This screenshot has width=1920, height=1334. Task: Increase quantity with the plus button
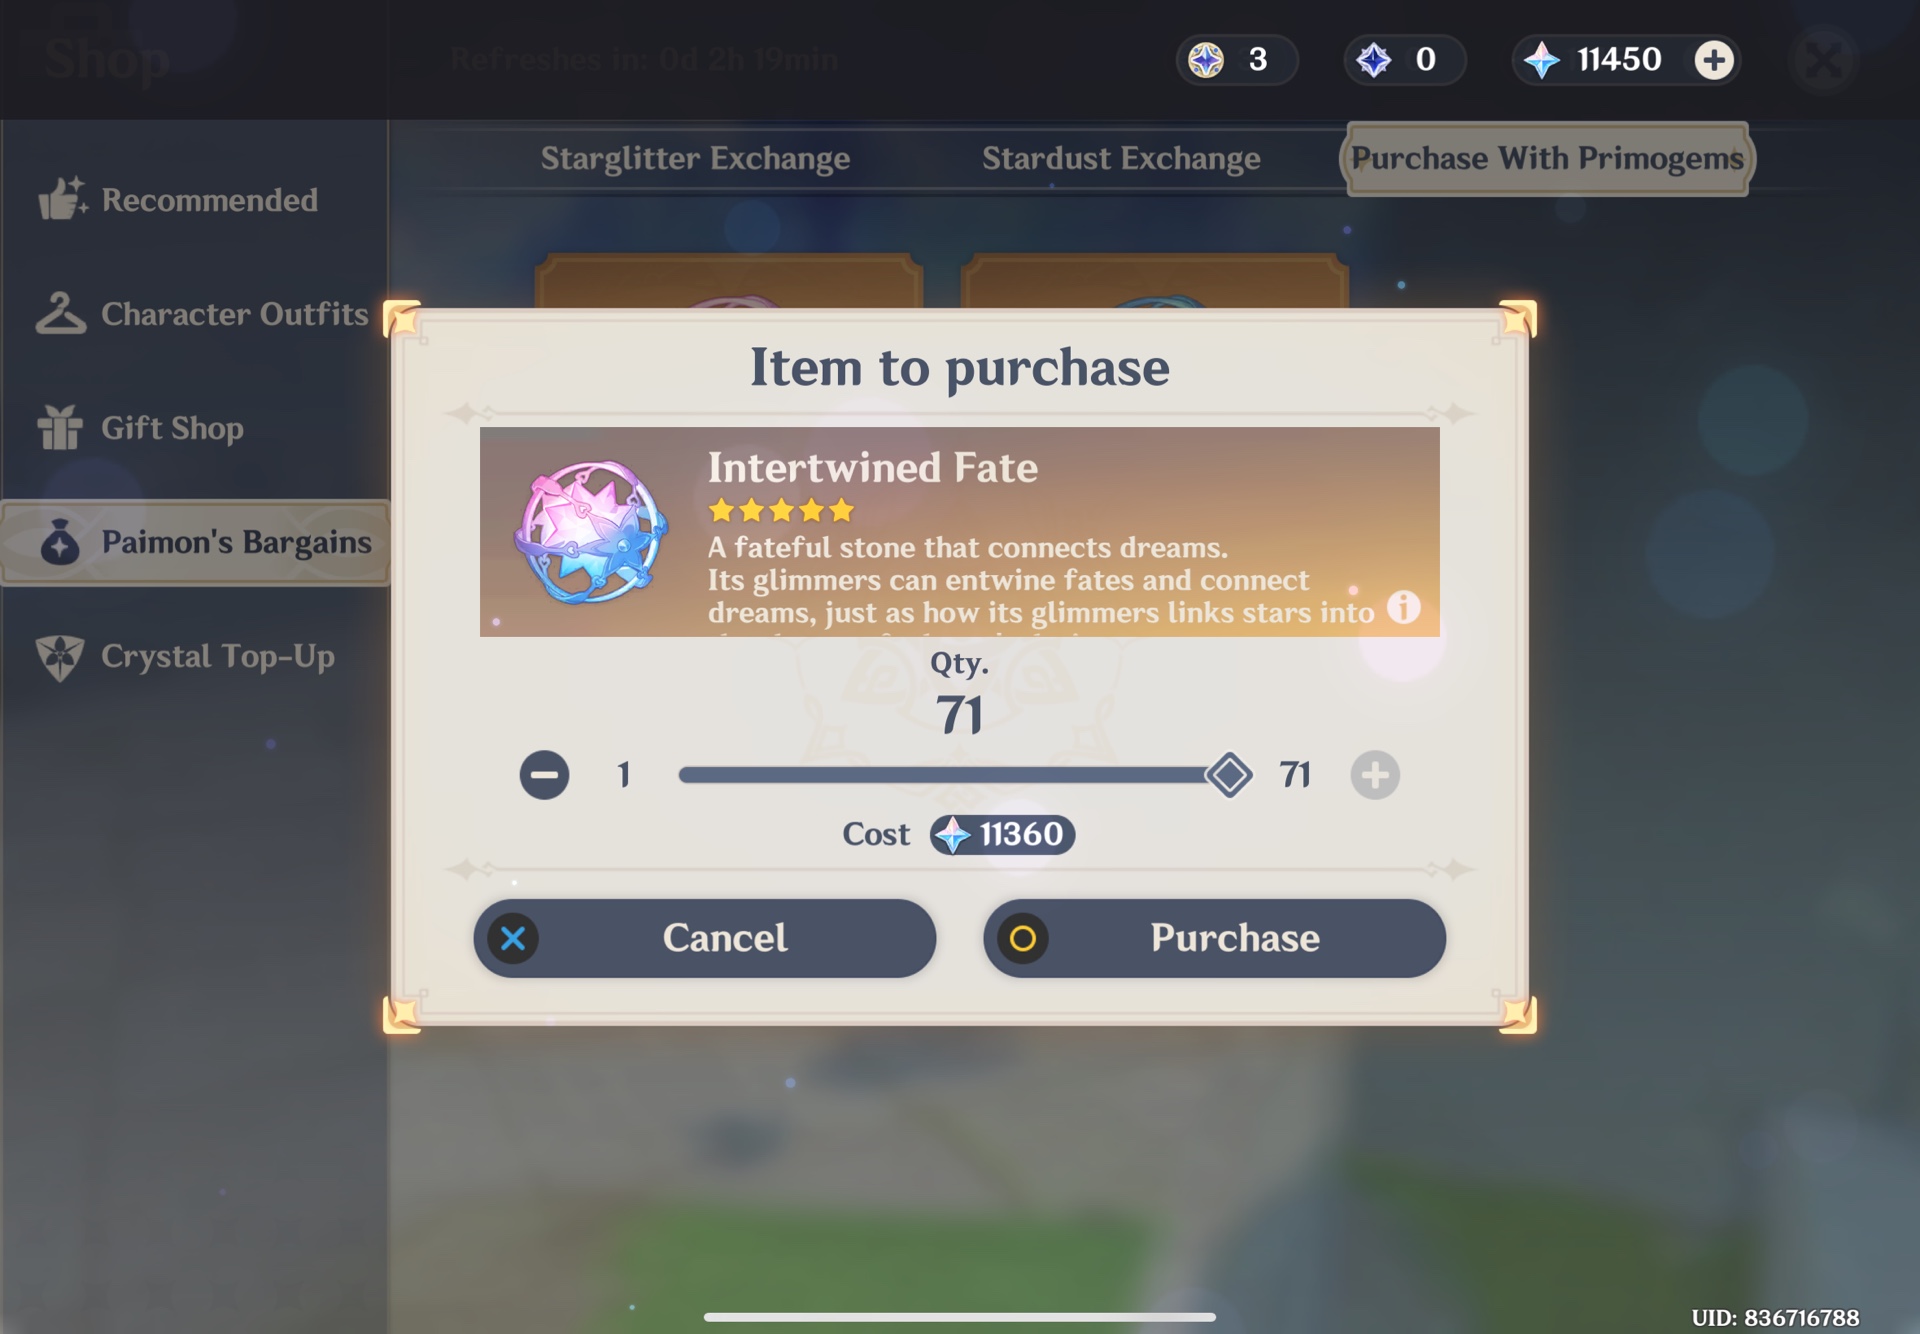1375,775
